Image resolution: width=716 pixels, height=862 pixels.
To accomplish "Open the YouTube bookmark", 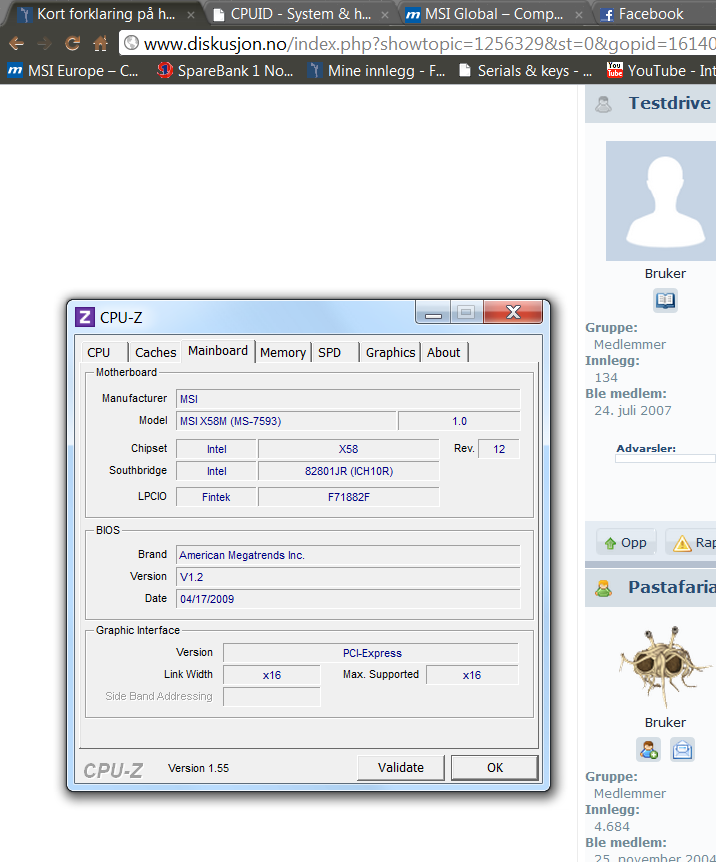I will coord(661,71).
